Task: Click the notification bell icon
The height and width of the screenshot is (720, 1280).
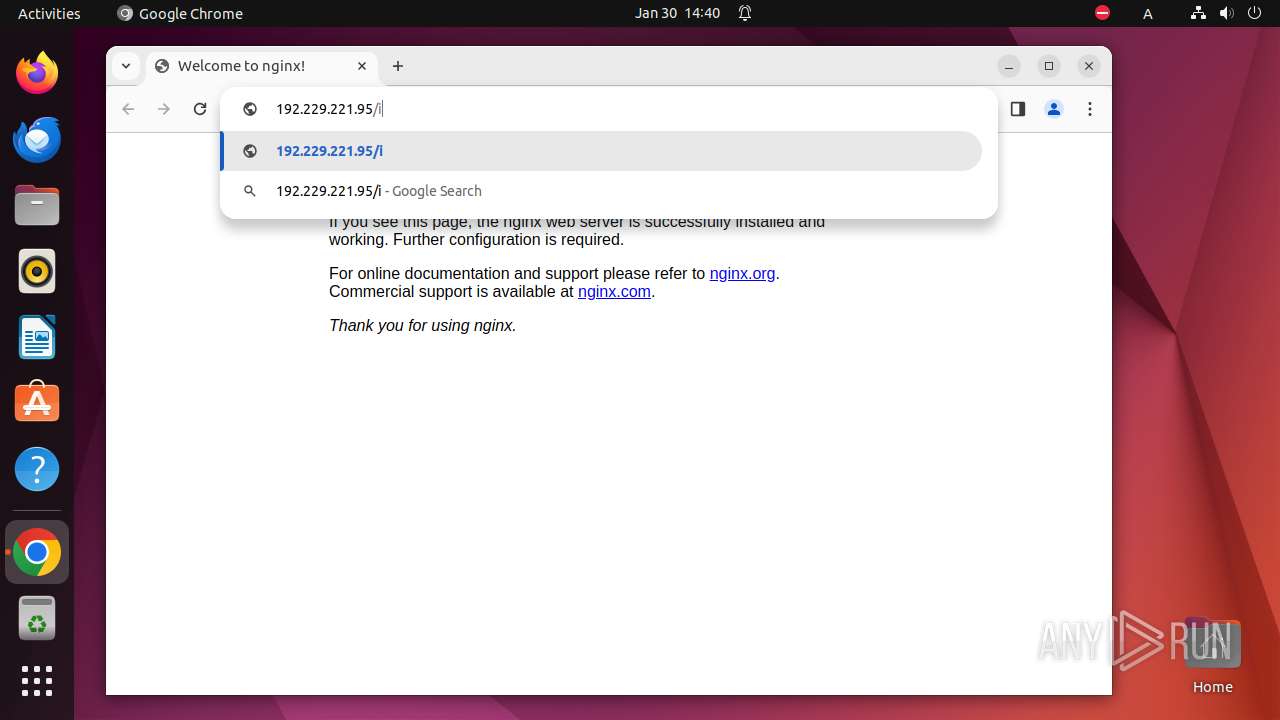Action: click(745, 13)
